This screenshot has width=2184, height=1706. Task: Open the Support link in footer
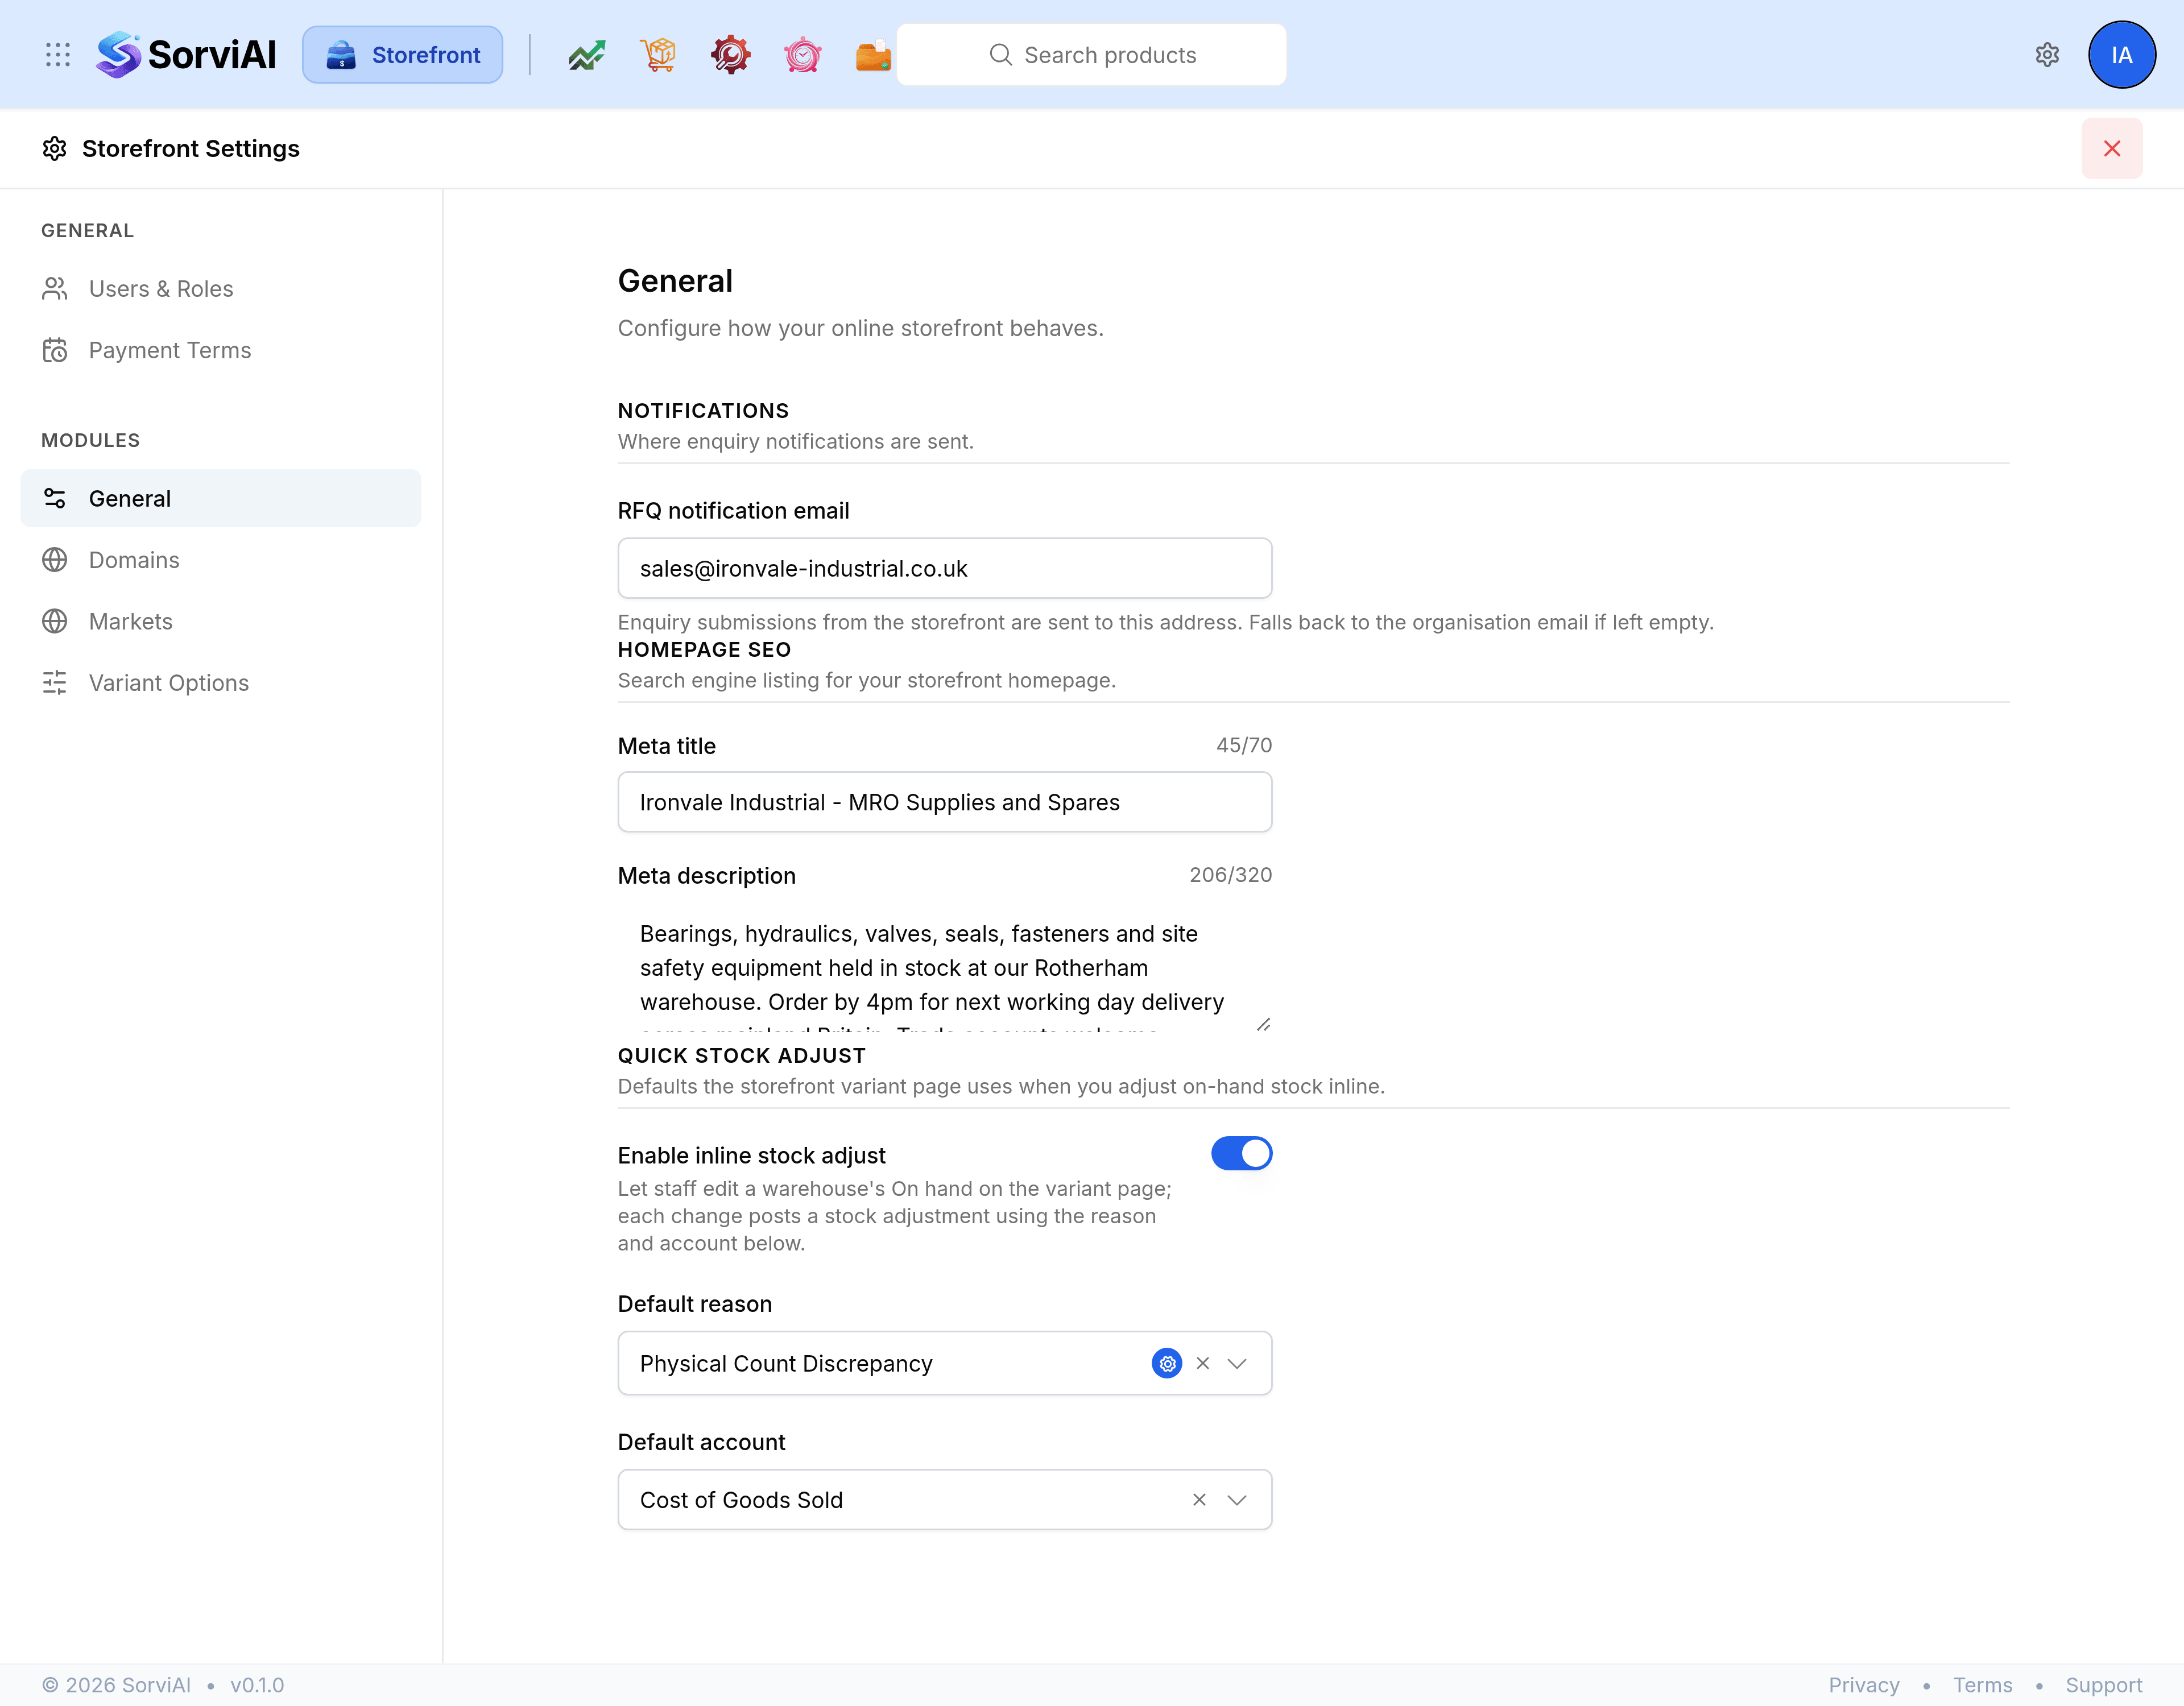pos(2104,1685)
